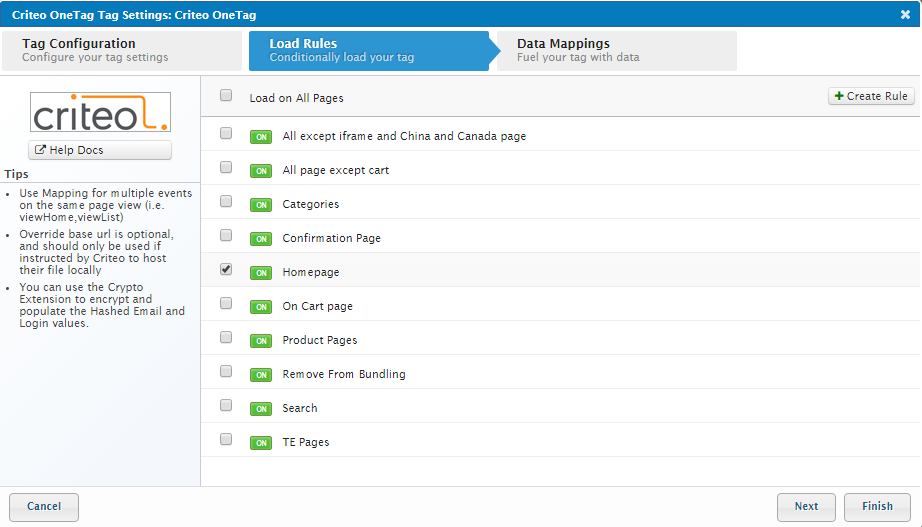922x527 pixels.
Task: Click the 'All page except cart' rule name
Action: pyautogui.click(x=336, y=170)
